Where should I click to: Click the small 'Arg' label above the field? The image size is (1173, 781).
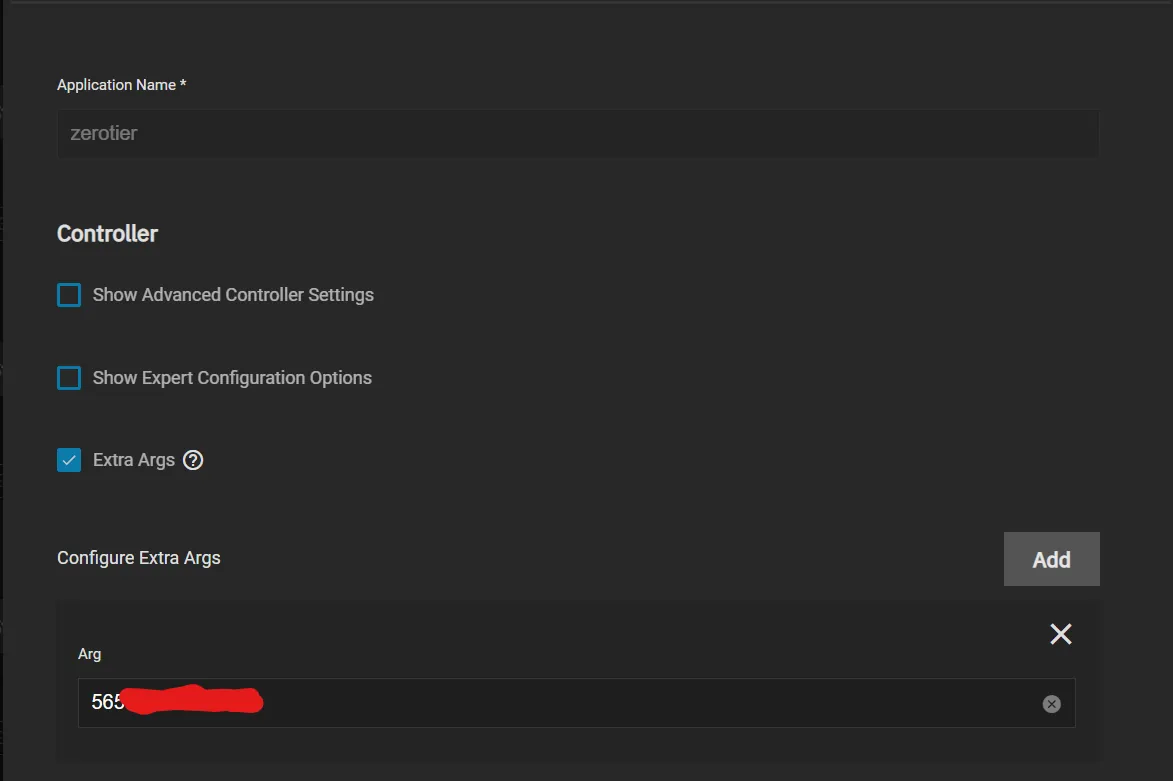point(89,654)
